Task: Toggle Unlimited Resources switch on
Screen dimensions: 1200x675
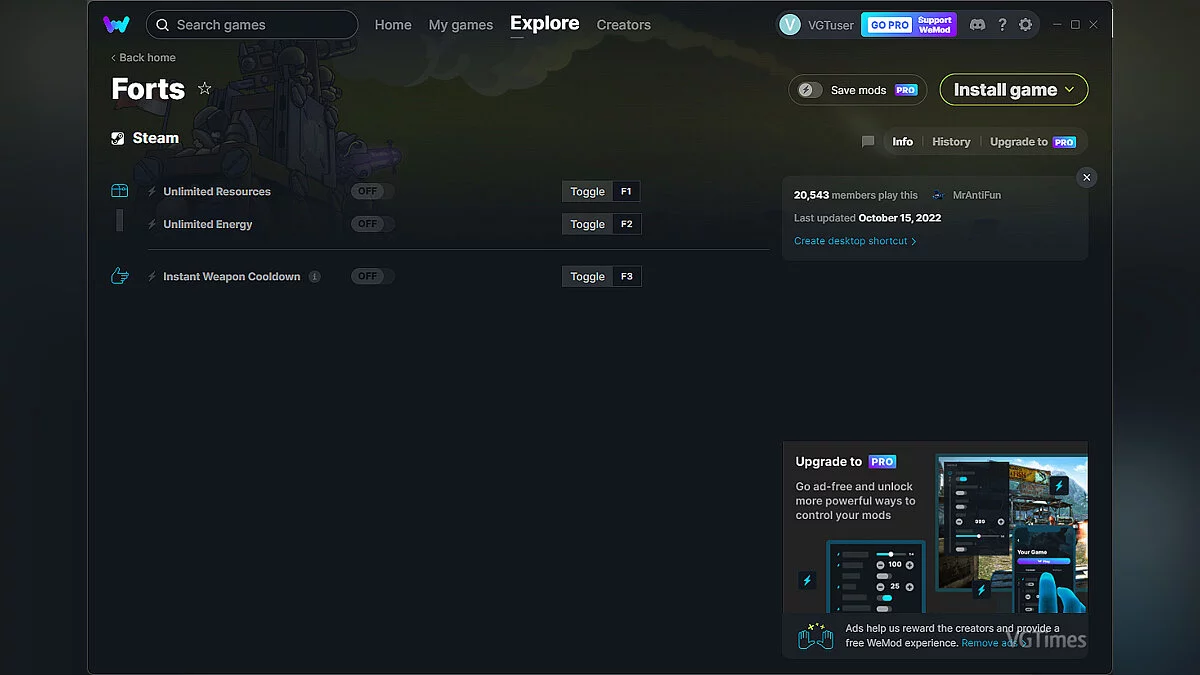Action: coord(372,192)
